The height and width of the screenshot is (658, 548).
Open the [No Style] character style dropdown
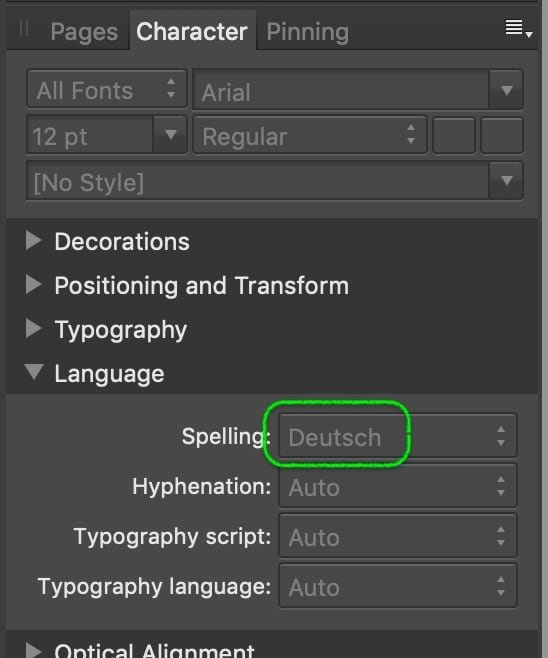point(274,181)
